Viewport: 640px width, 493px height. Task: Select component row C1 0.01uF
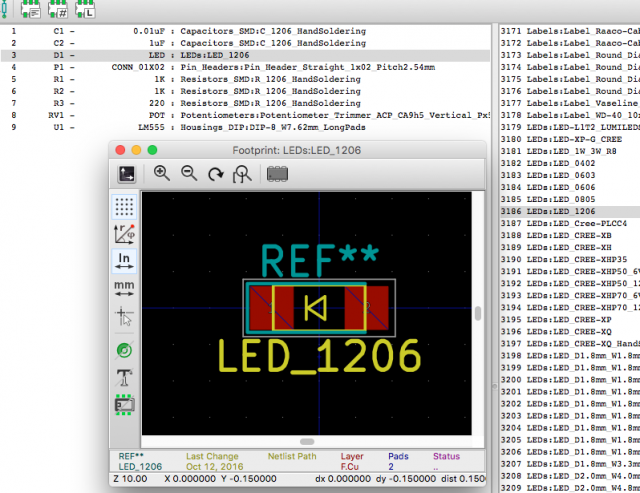245,31
